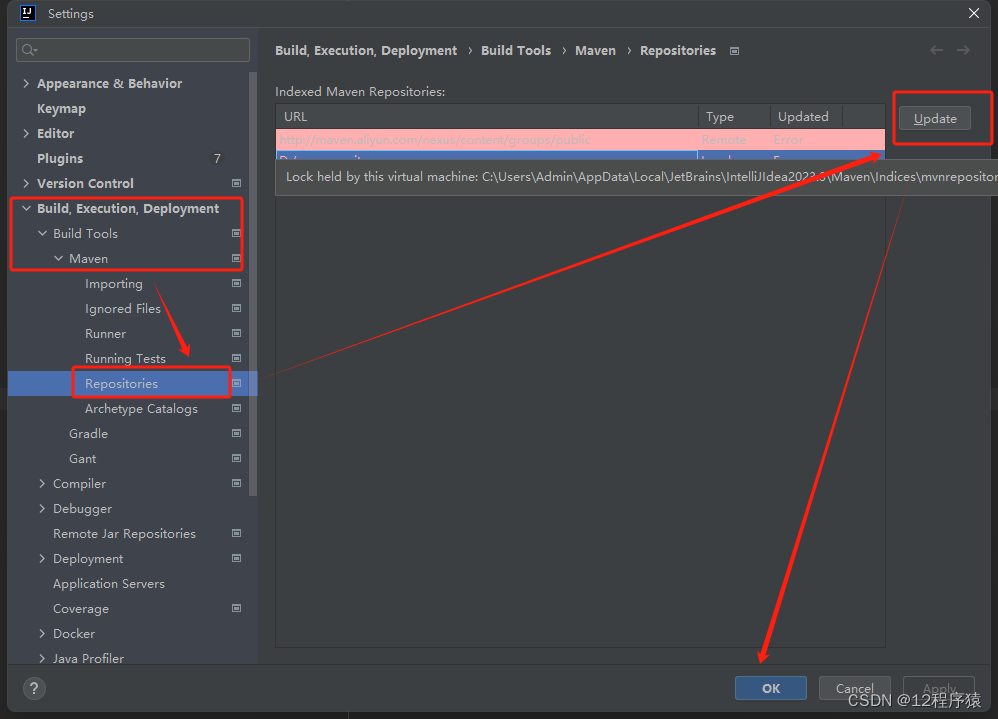This screenshot has height=719, width=998.
Task: Click project-level icon beside Gant
Action: (236, 458)
